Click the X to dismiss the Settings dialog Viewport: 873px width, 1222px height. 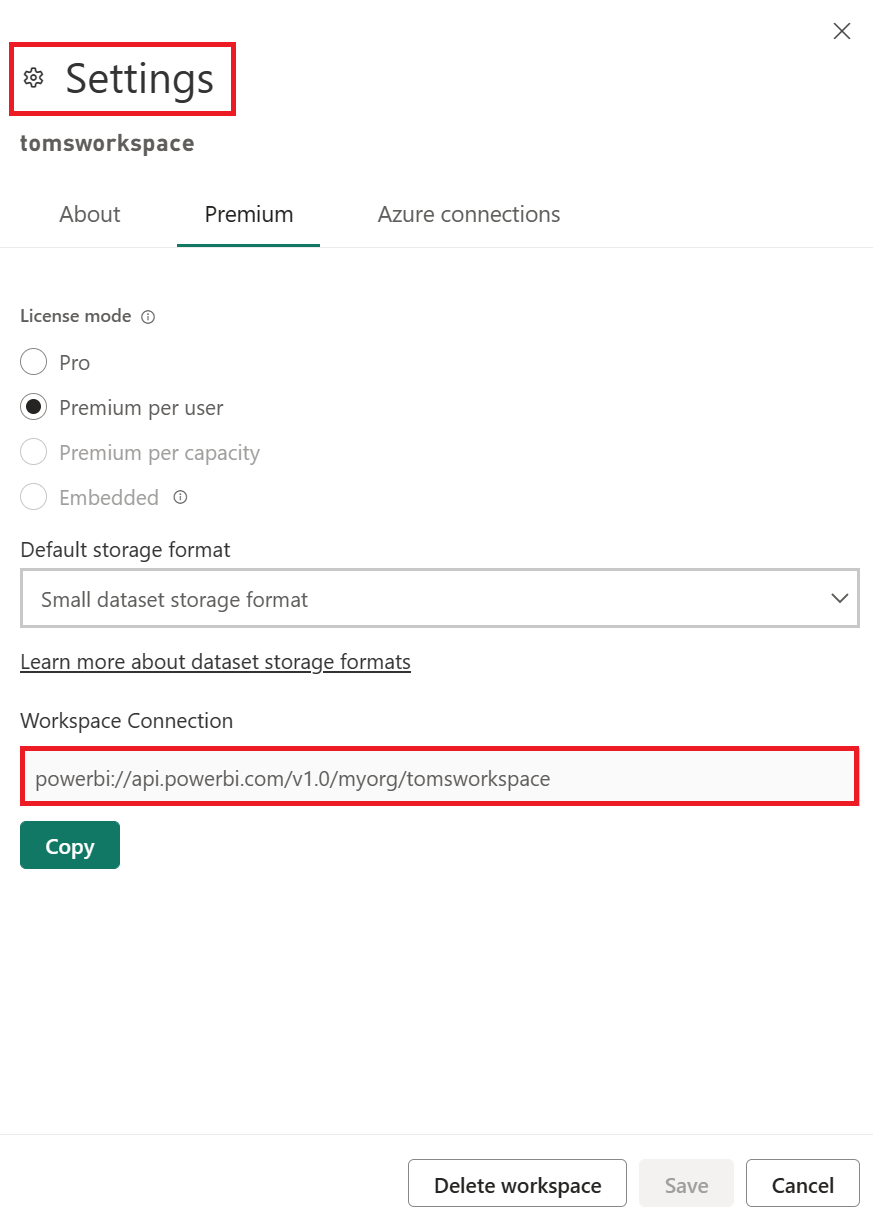(841, 31)
